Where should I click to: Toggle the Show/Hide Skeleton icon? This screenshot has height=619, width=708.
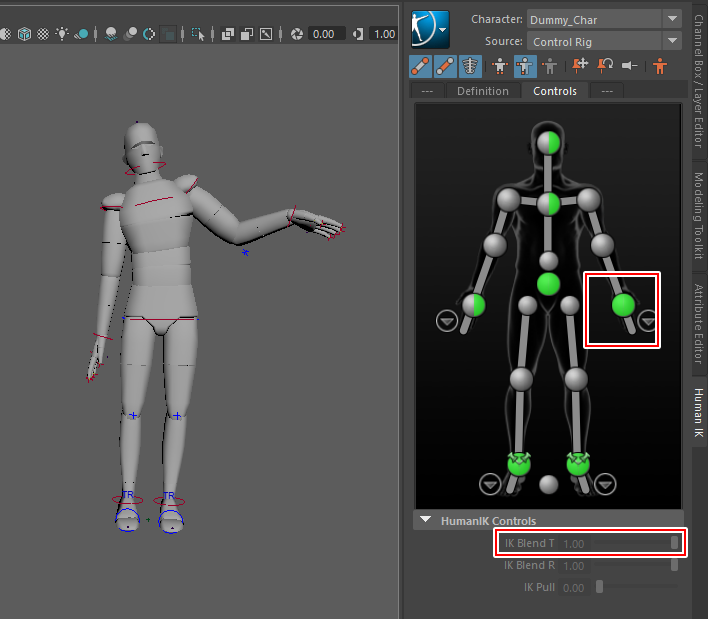click(420, 66)
